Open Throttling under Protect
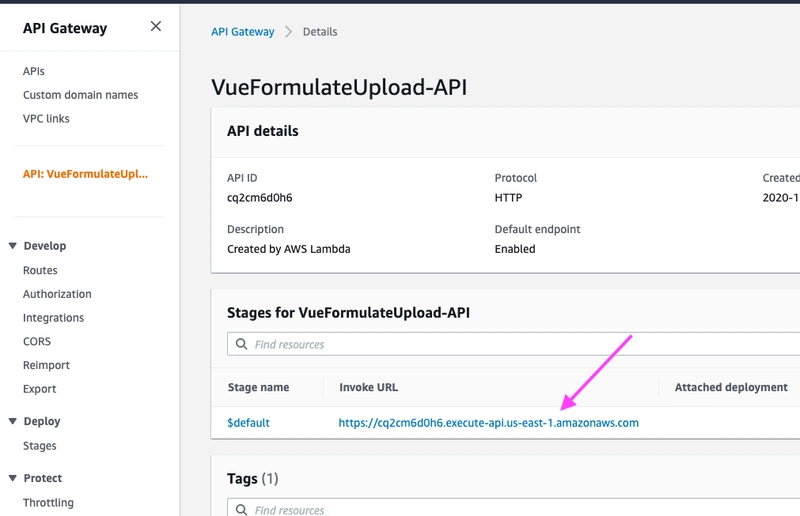Image resolution: width=800 pixels, height=516 pixels. pos(48,503)
